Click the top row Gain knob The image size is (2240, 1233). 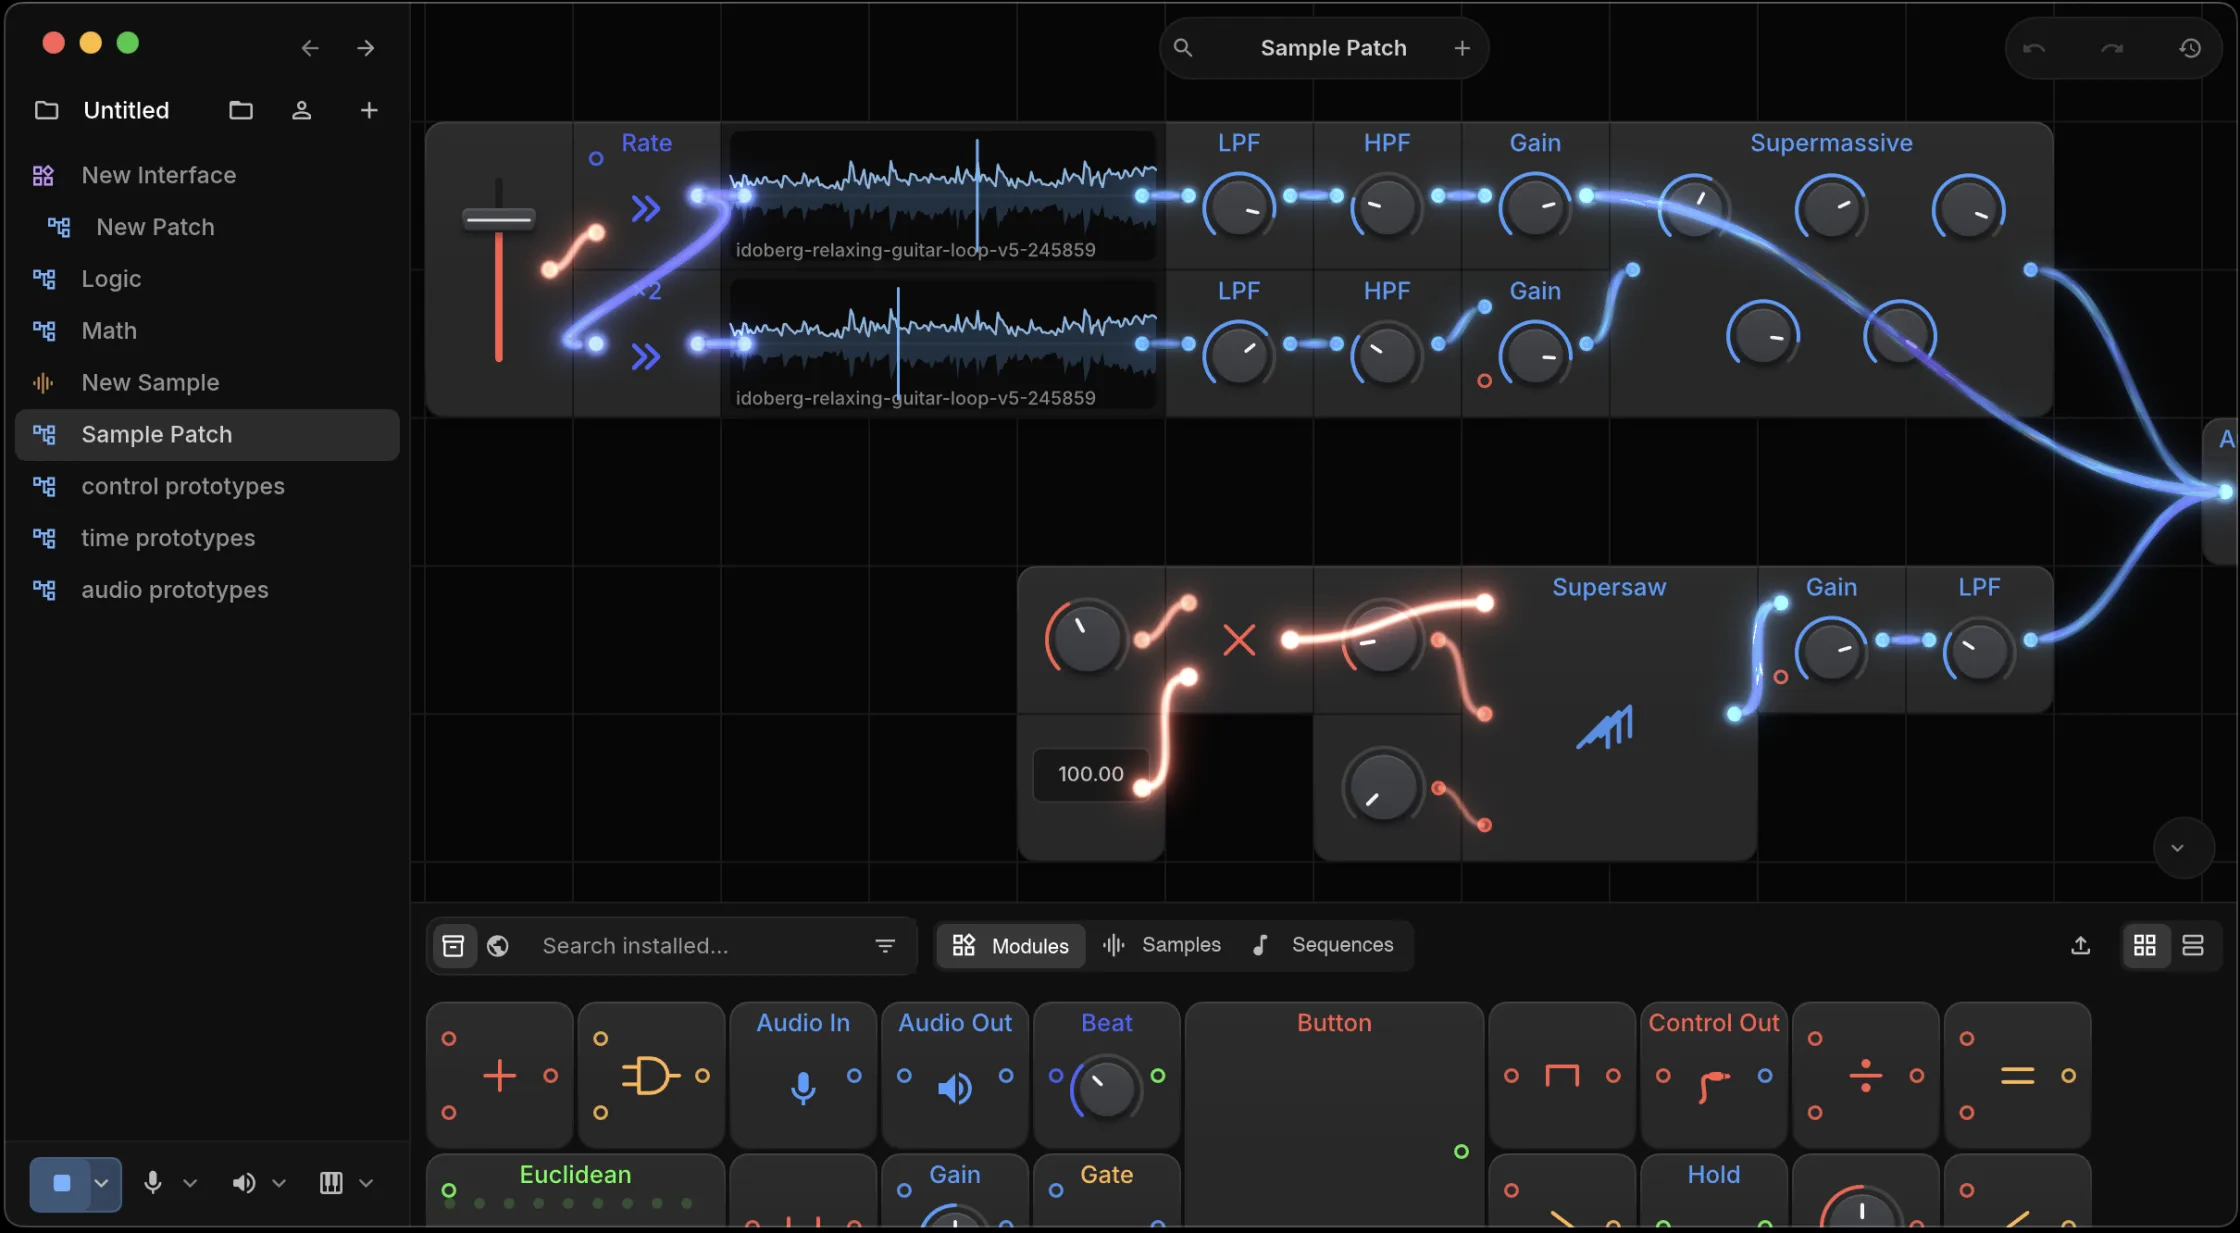coord(1535,207)
